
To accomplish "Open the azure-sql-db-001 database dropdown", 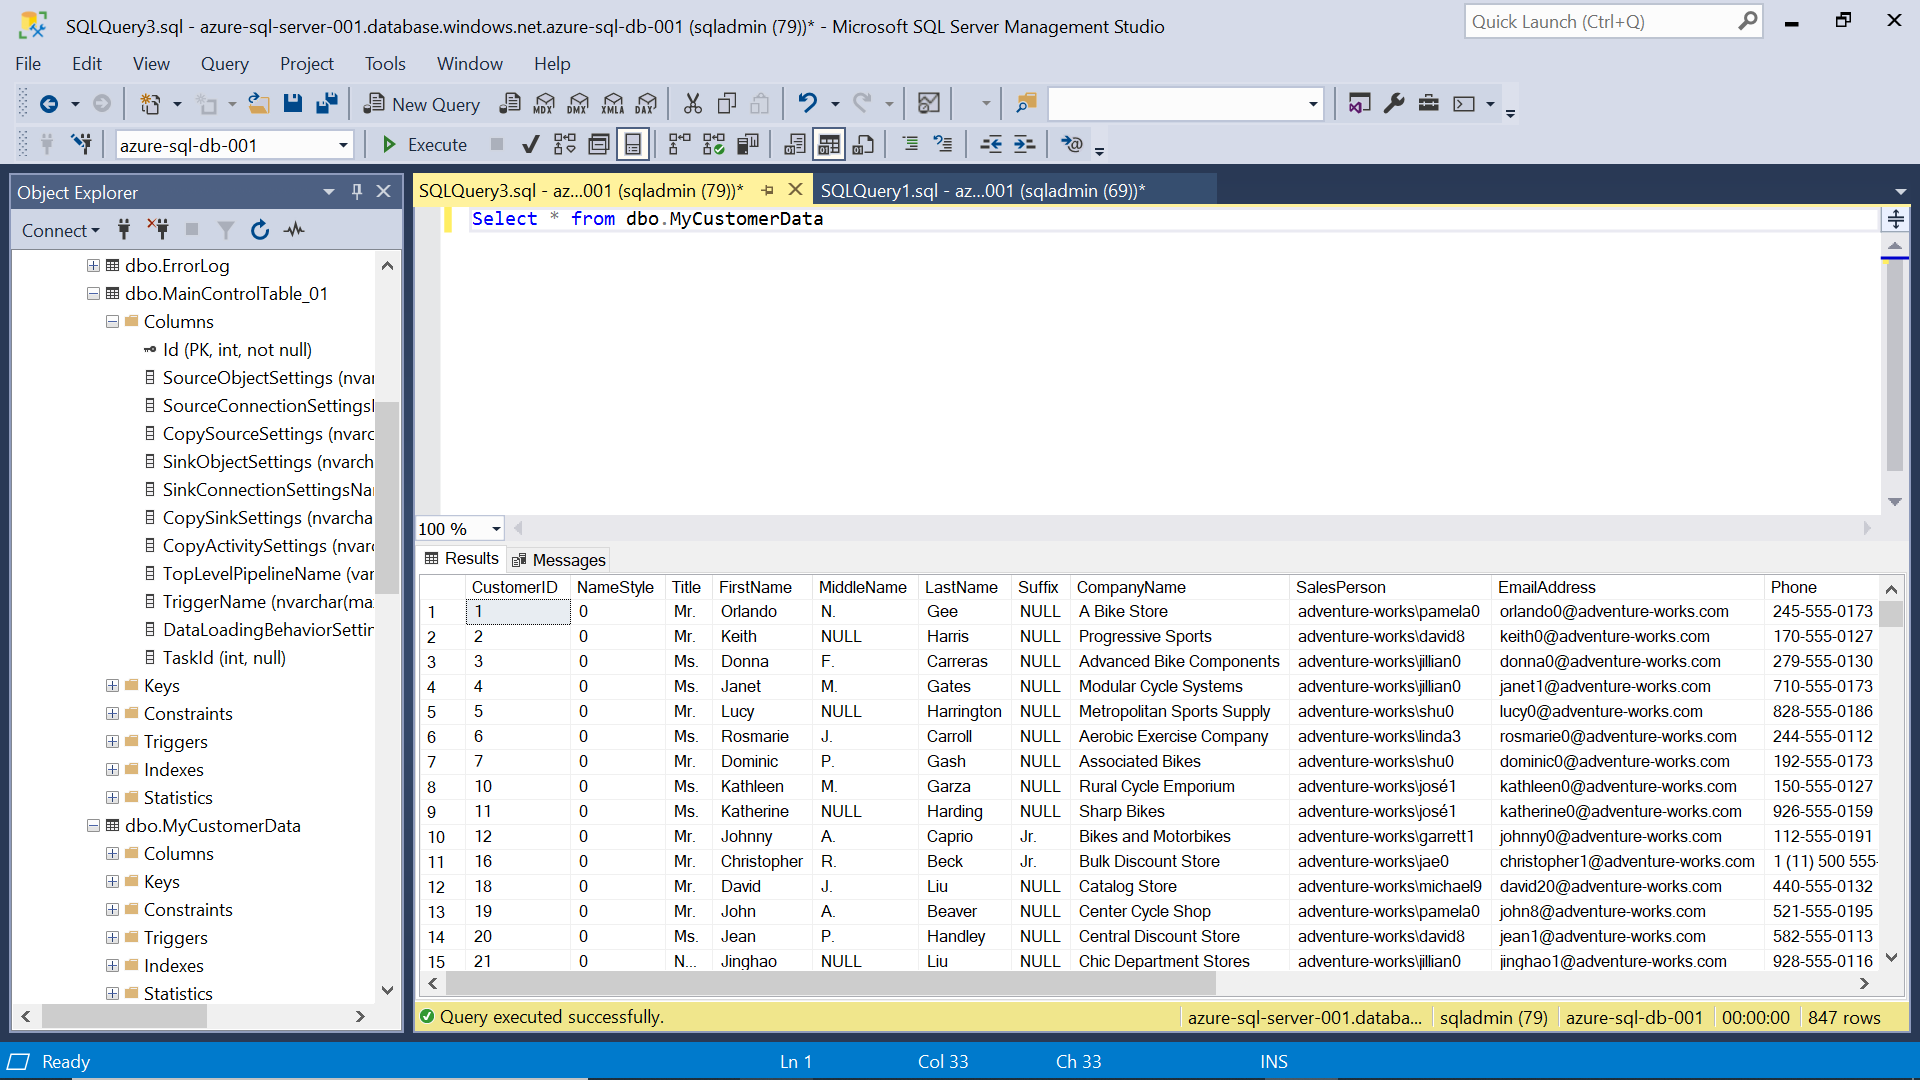I will 343,146.
